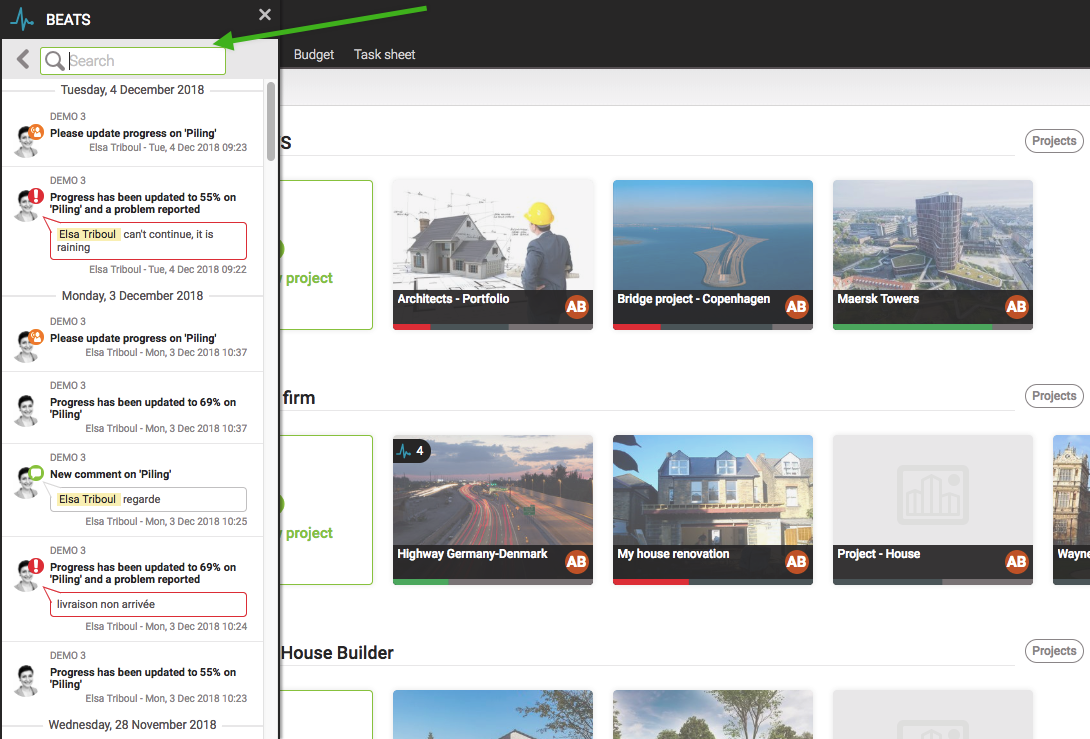The image size is (1090, 739).
Task: Close the Beats panel
Action: coord(265,15)
